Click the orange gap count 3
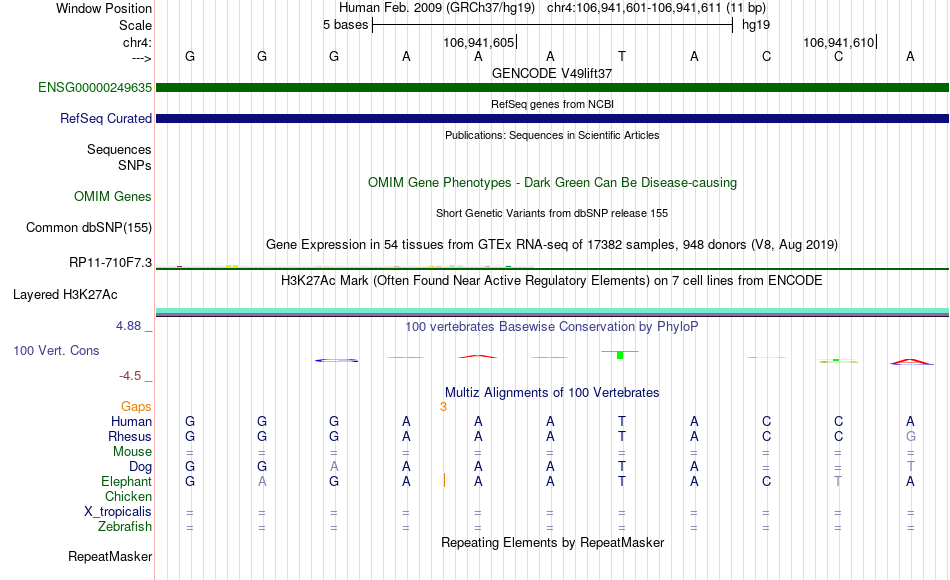950x580 pixels. (443, 407)
